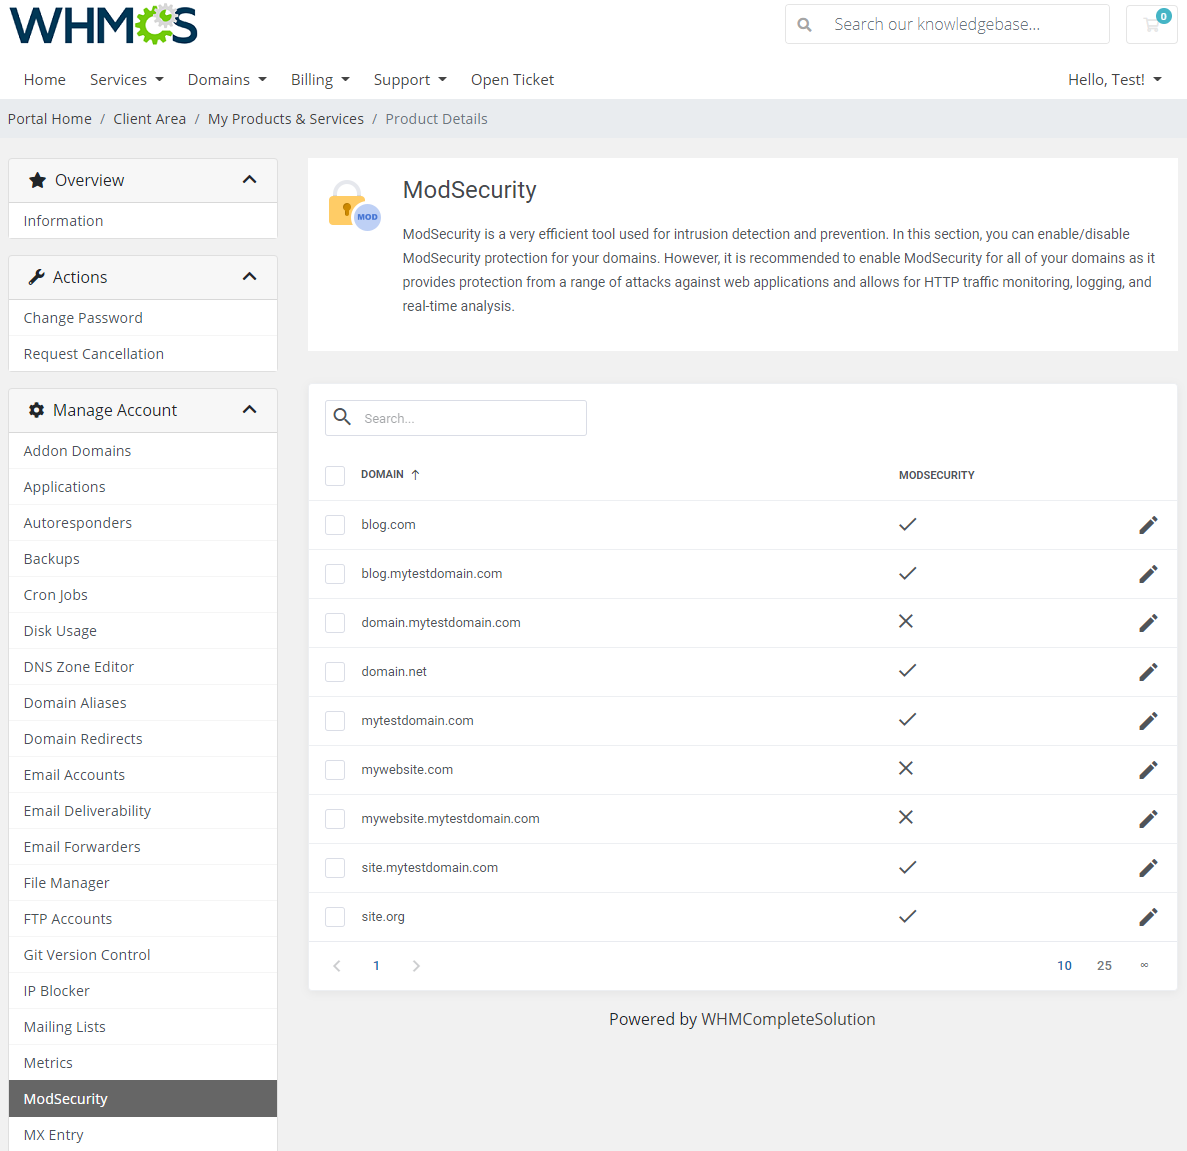1187x1151 pixels.
Task: Check the checkbox next to blog.mytestdomain.com
Action: tap(335, 573)
